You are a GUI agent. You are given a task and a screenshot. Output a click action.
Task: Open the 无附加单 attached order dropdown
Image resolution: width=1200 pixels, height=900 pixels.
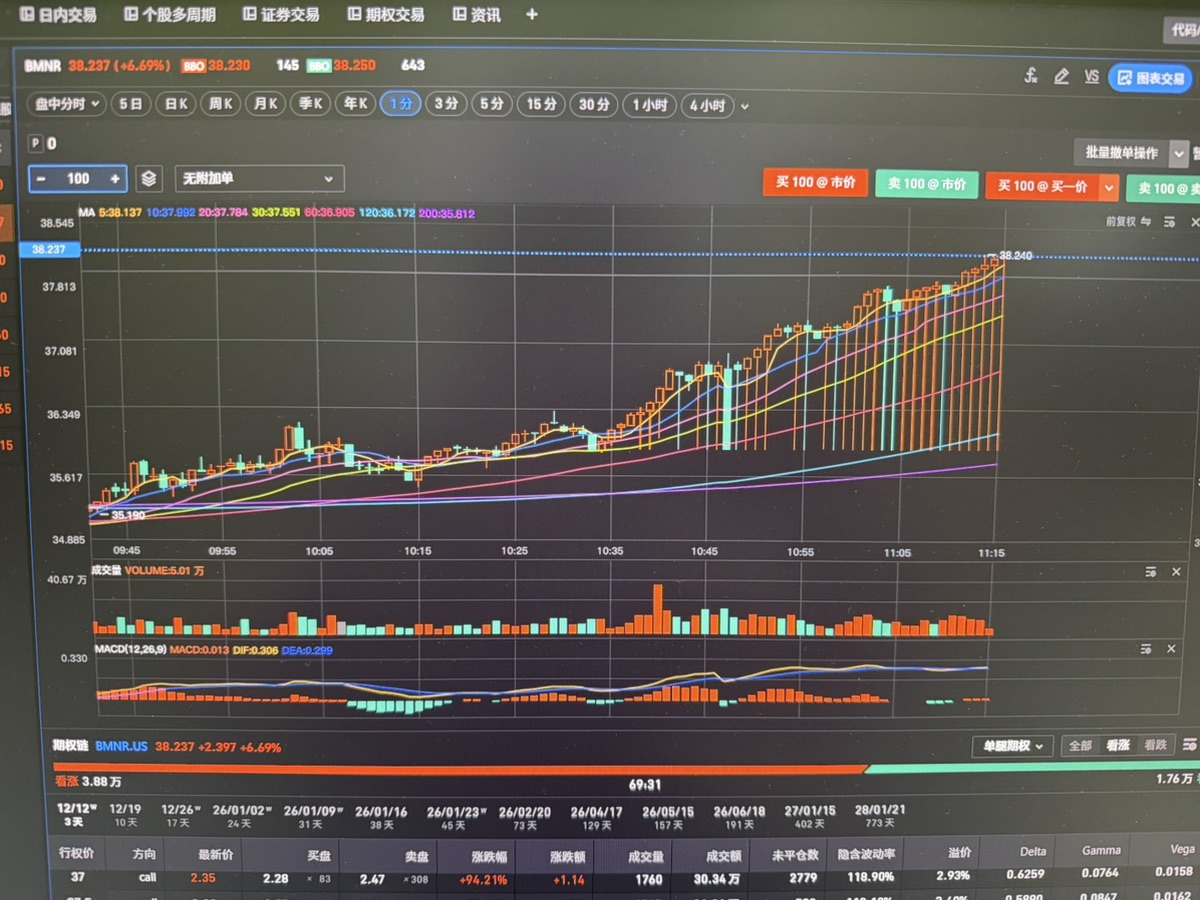[260, 179]
